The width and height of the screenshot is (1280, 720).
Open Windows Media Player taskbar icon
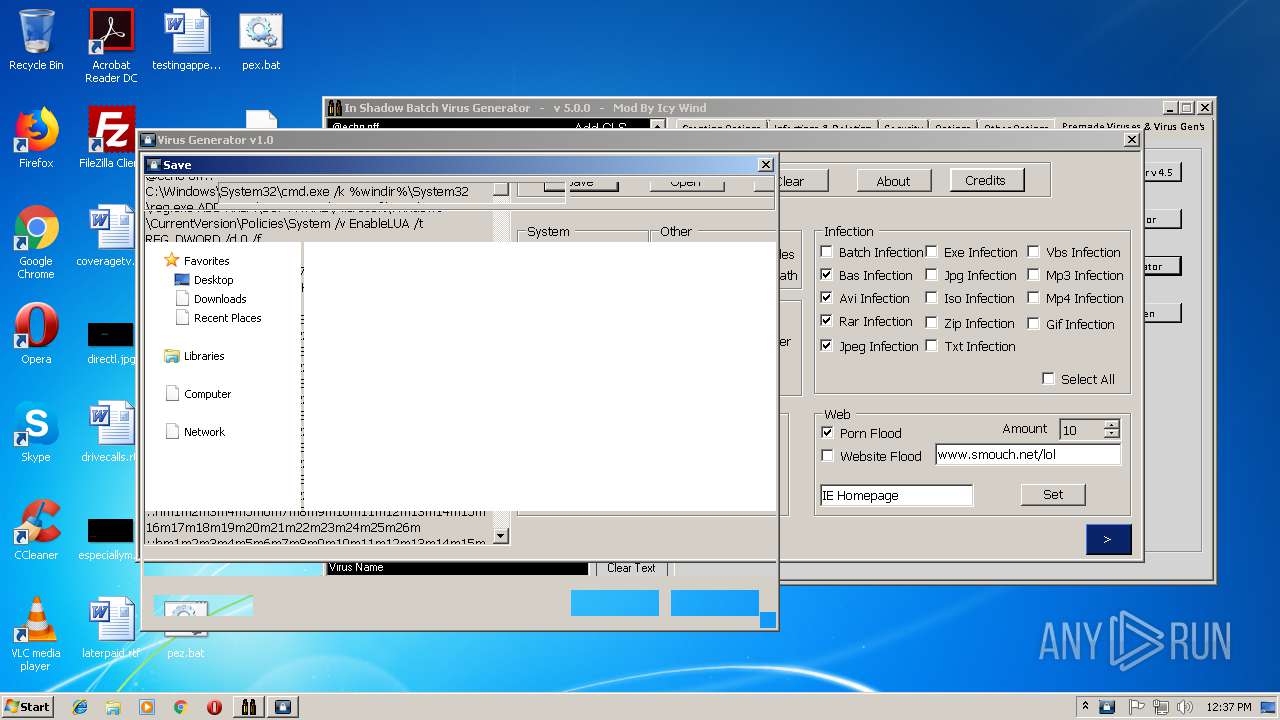(147, 707)
